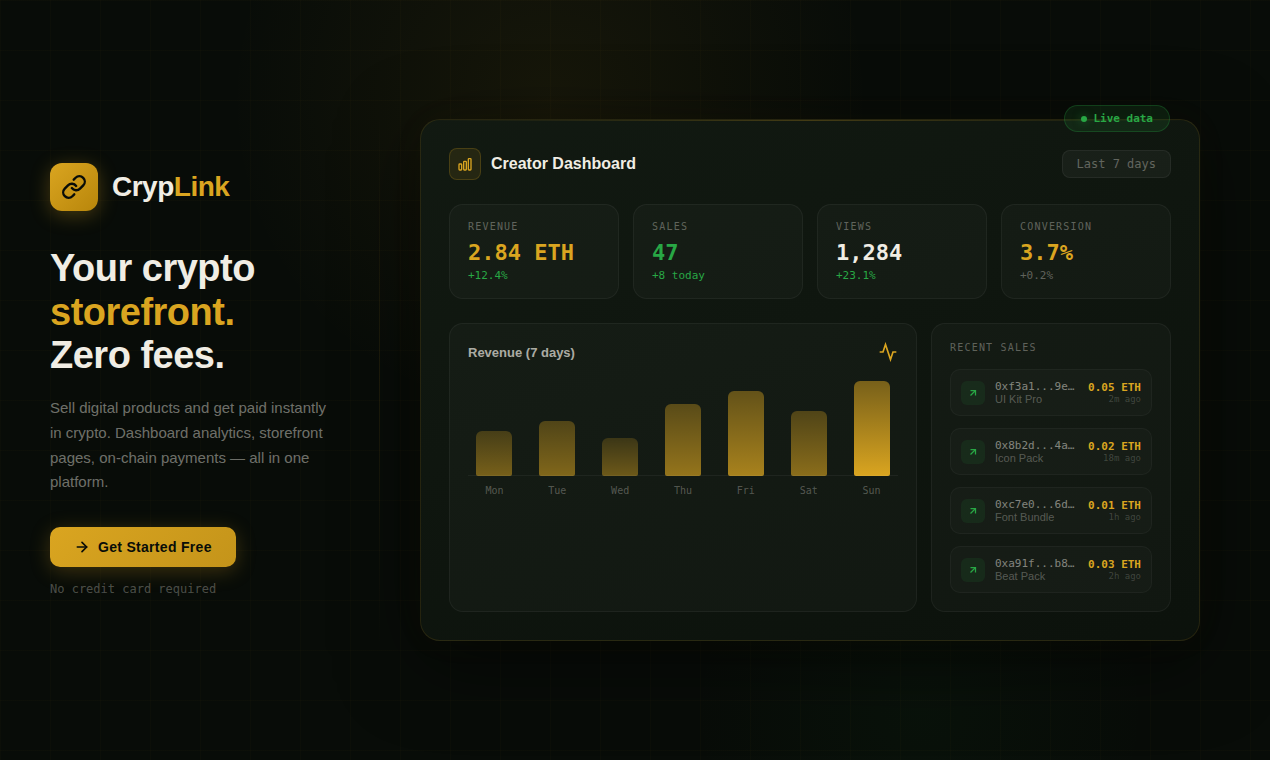Click the 0.02 ETH sale amount
Image resolution: width=1270 pixels, height=760 pixels.
click(1114, 446)
